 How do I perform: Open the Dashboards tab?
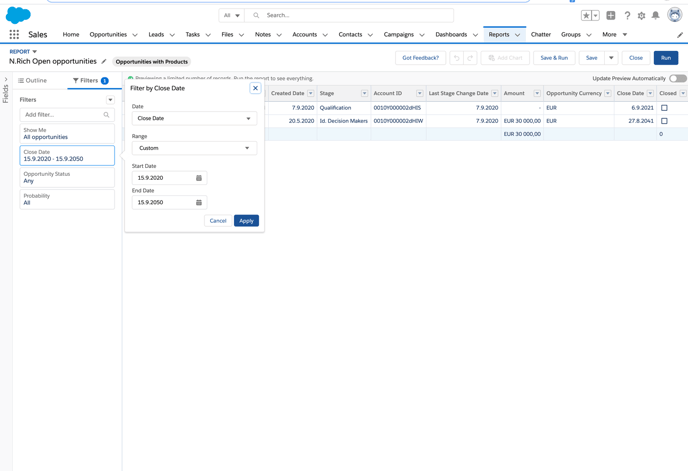(451, 34)
